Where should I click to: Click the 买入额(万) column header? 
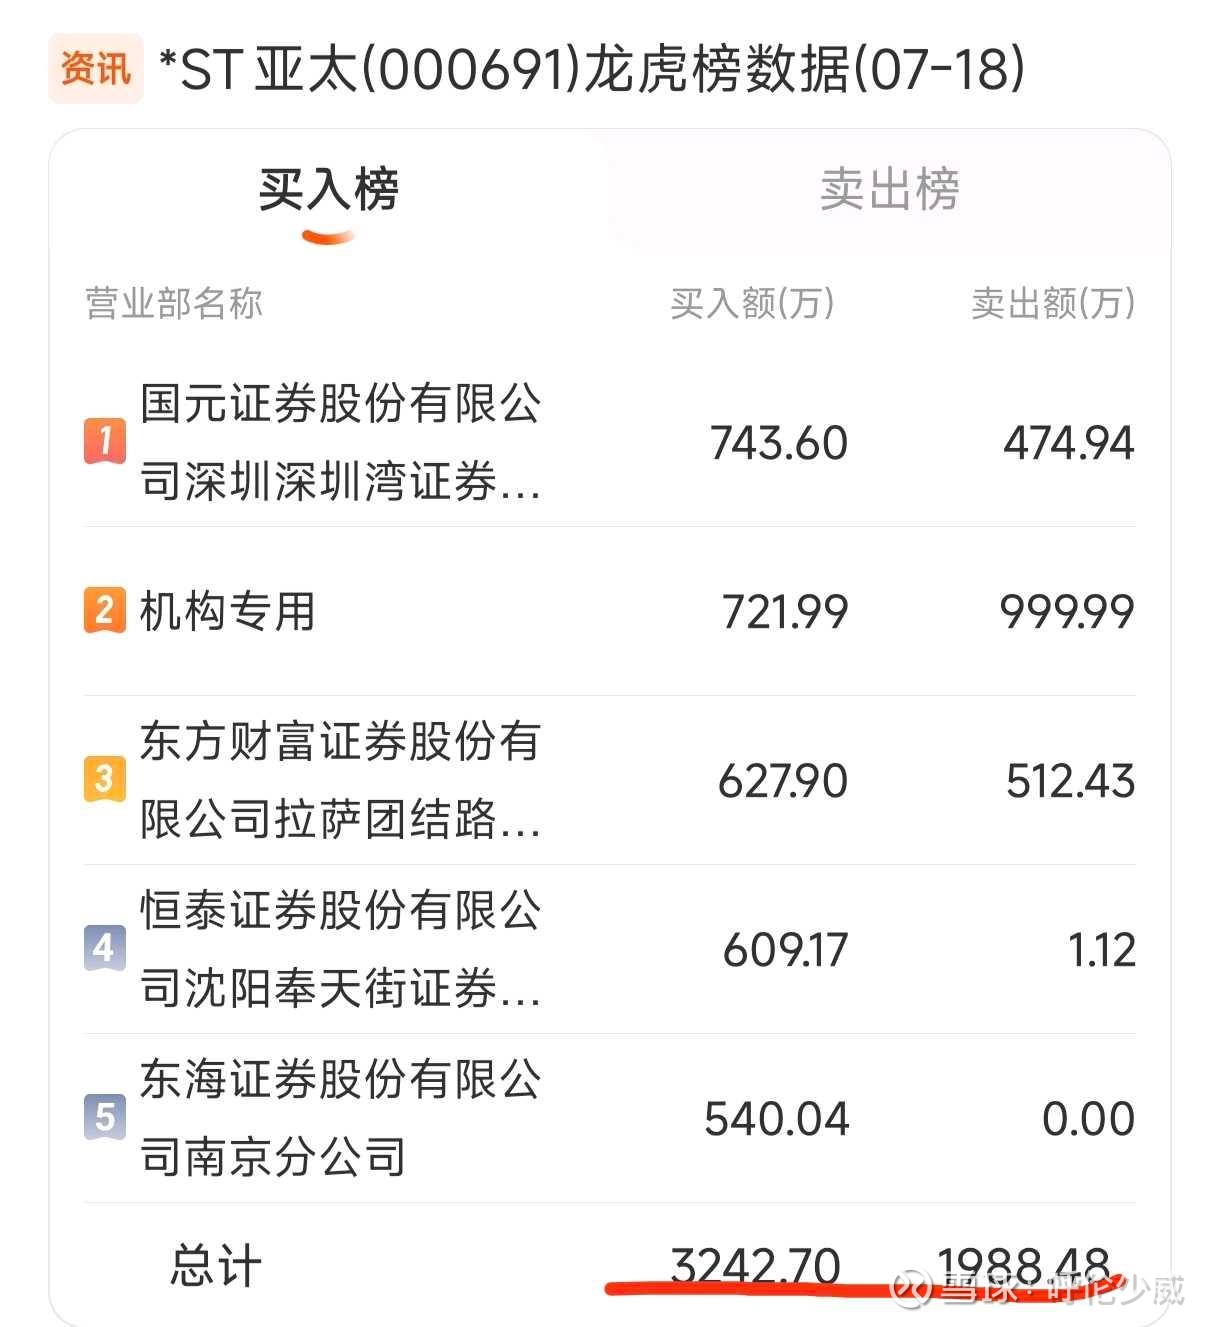tap(752, 303)
